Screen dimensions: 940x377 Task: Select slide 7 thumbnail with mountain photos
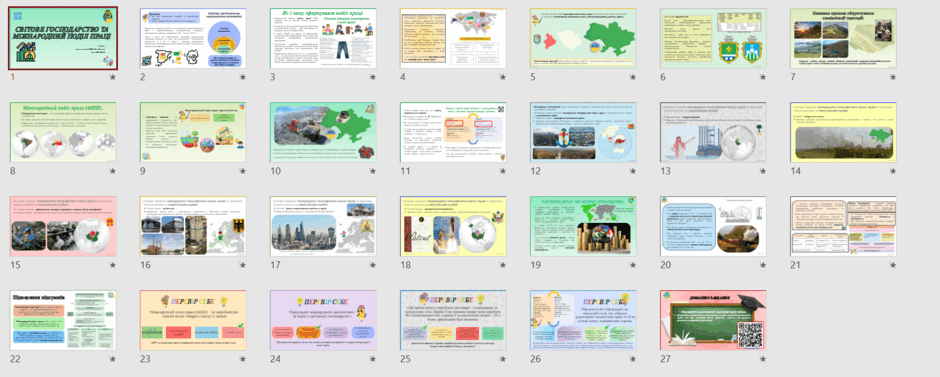pyautogui.click(x=843, y=38)
